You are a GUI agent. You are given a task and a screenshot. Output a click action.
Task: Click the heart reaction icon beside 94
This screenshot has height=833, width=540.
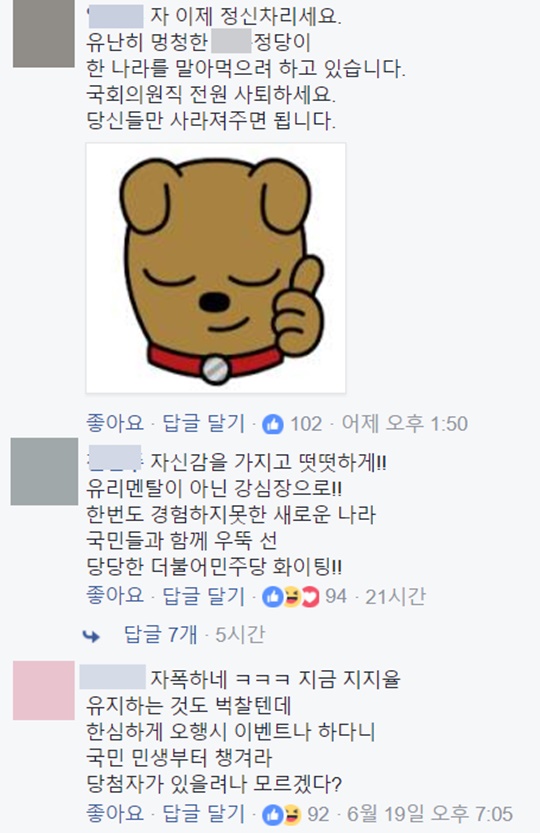click(x=310, y=597)
